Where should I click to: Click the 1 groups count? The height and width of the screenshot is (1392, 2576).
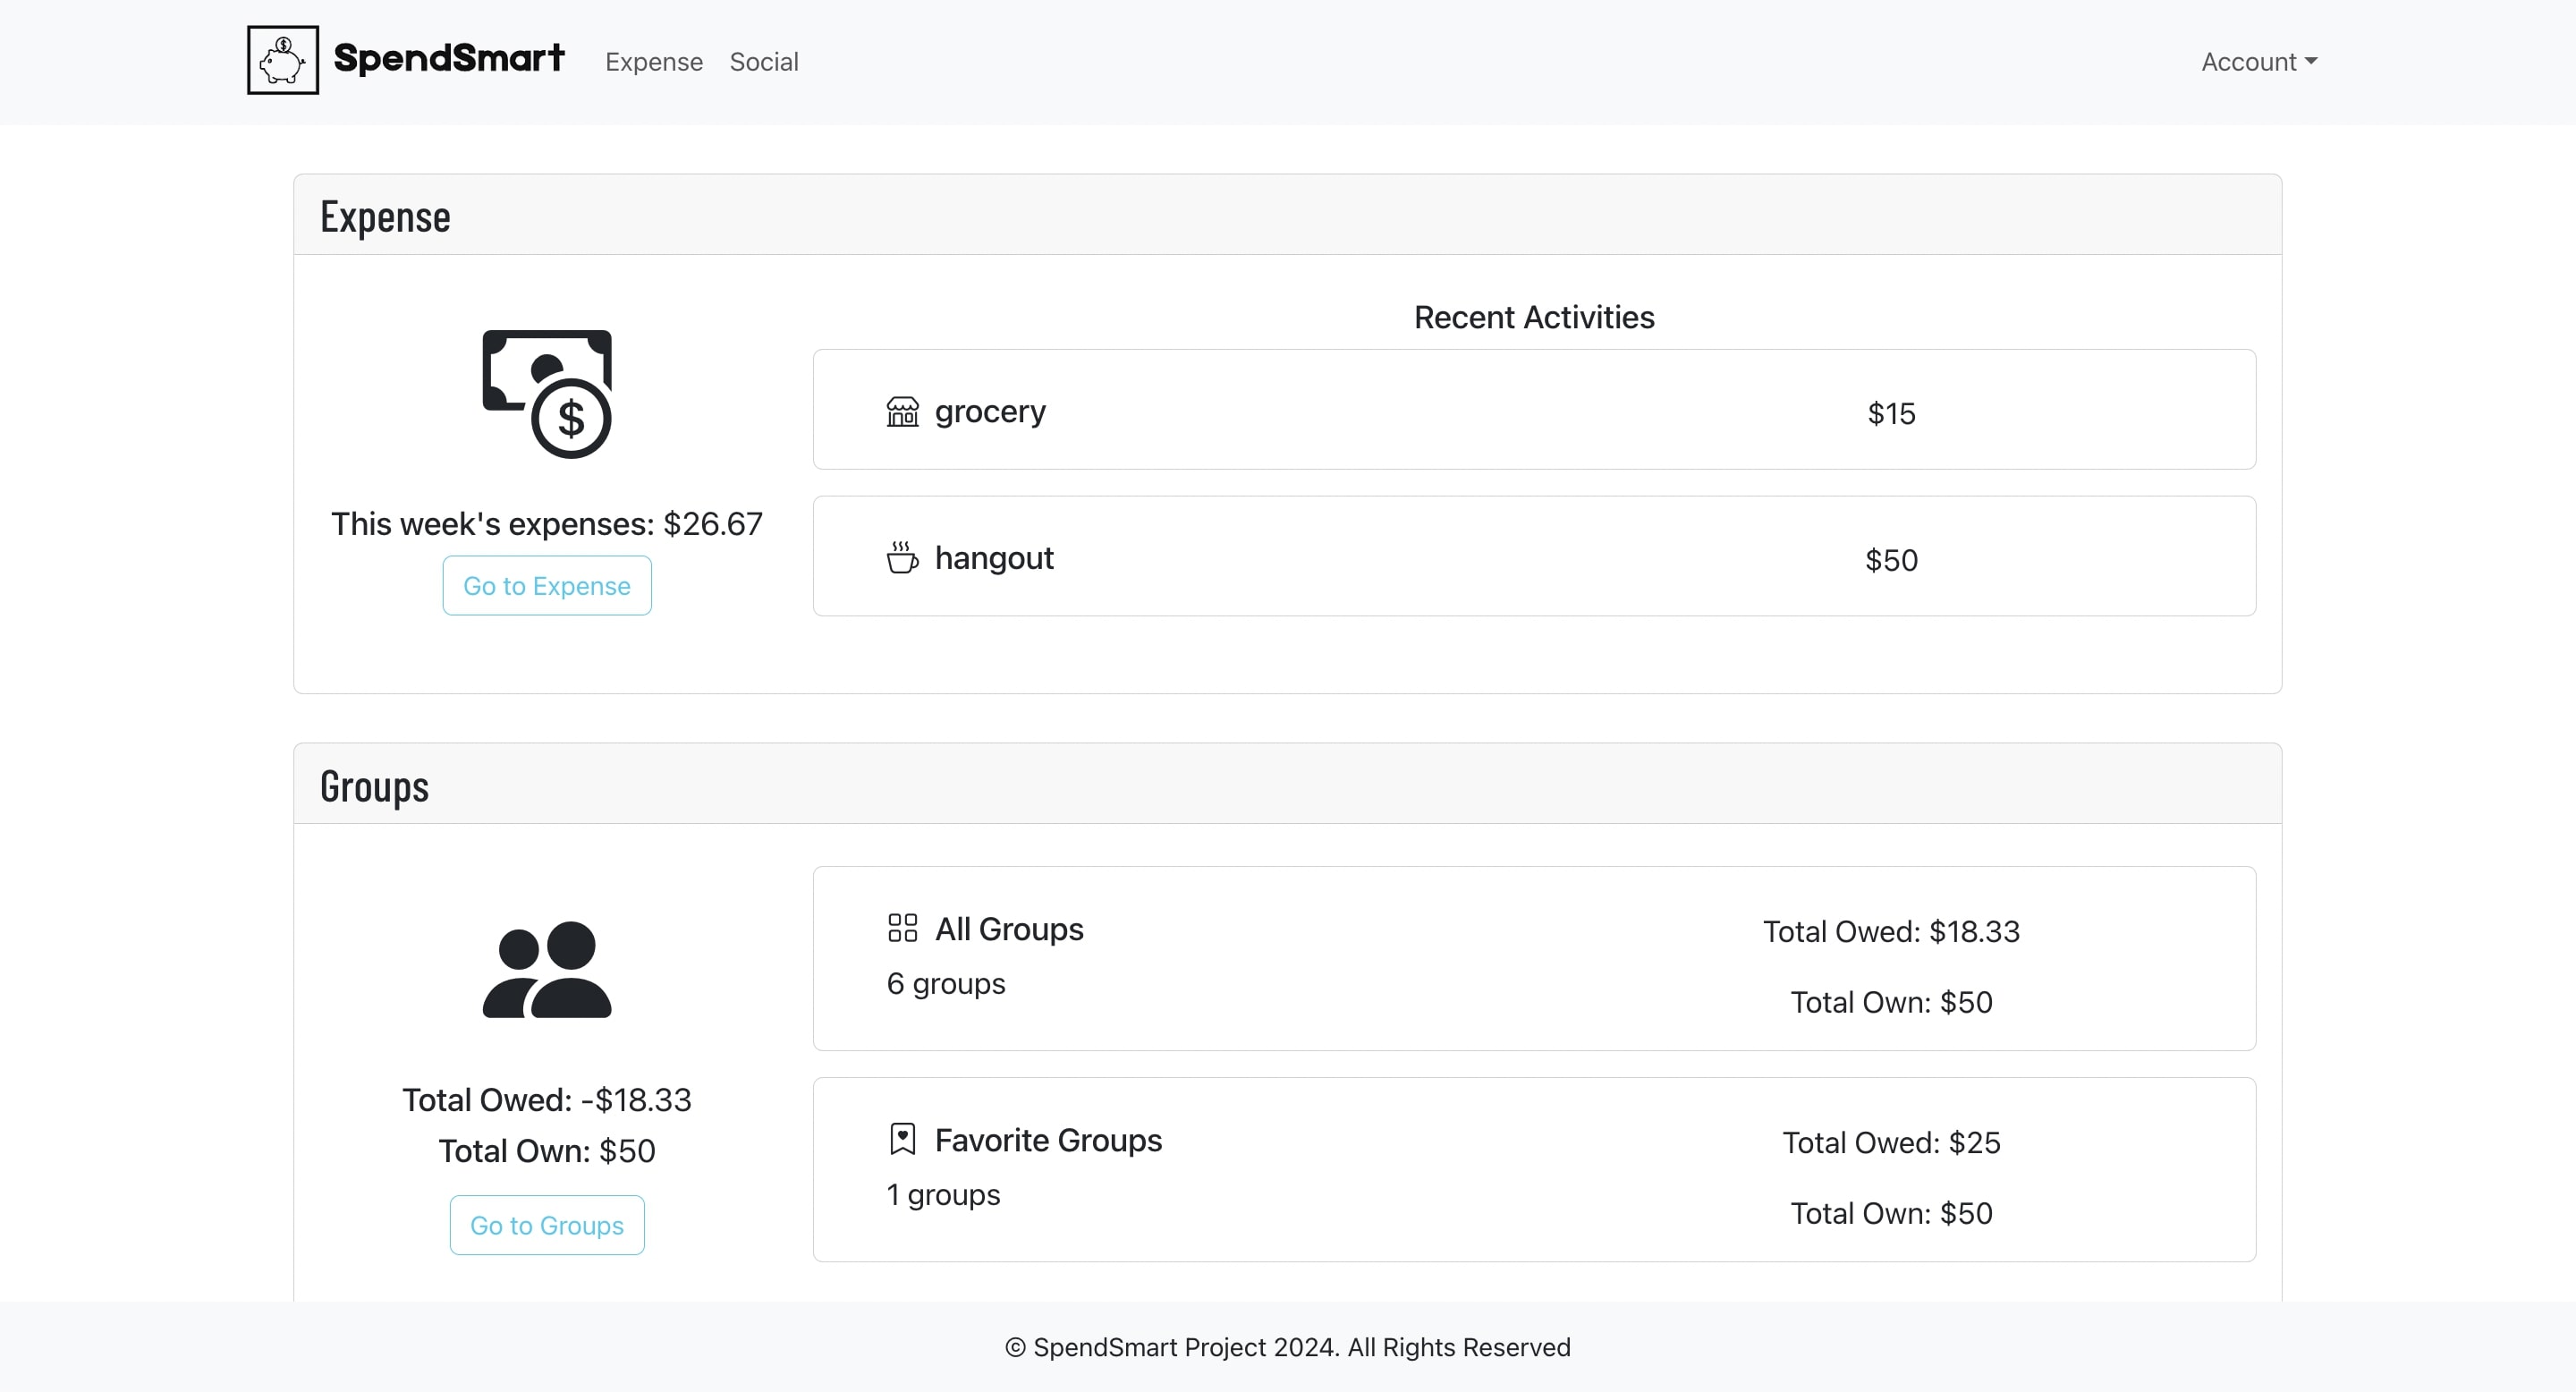point(943,1194)
